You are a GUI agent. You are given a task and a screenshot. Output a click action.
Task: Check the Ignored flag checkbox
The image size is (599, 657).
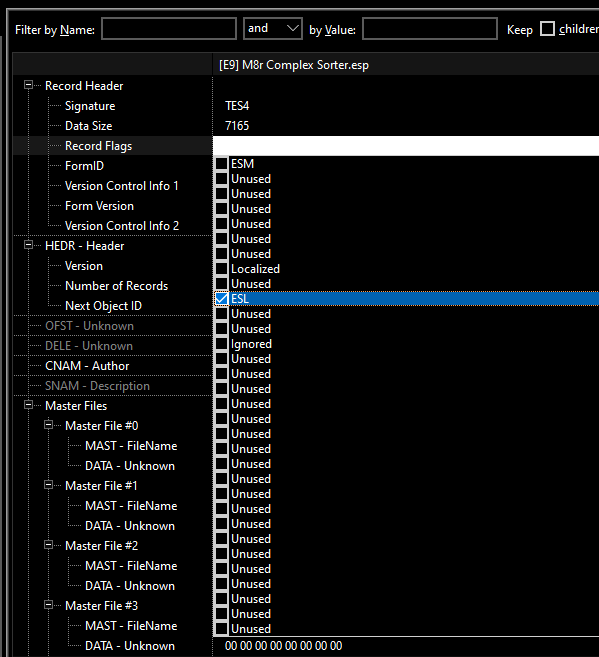tap(222, 344)
